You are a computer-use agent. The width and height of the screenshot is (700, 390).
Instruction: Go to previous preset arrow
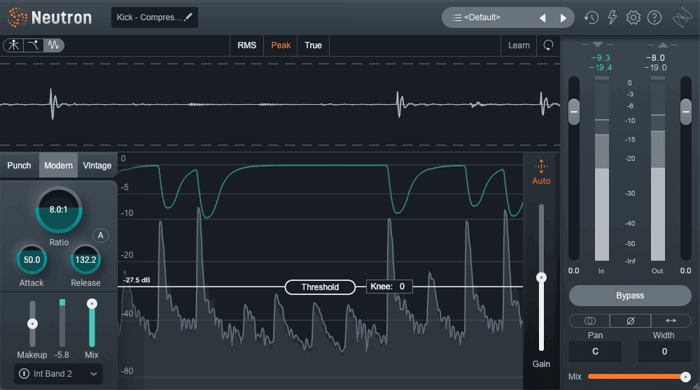click(x=542, y=18)
